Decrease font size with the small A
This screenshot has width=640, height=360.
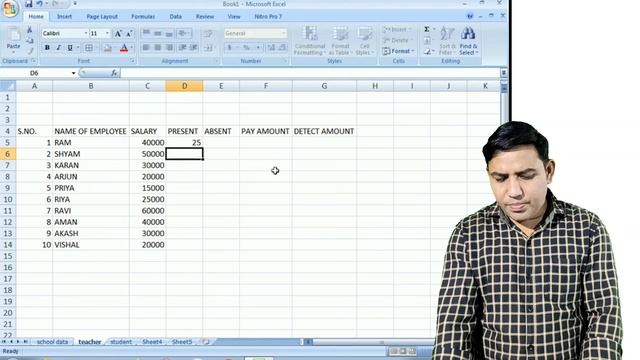(129, 33)
